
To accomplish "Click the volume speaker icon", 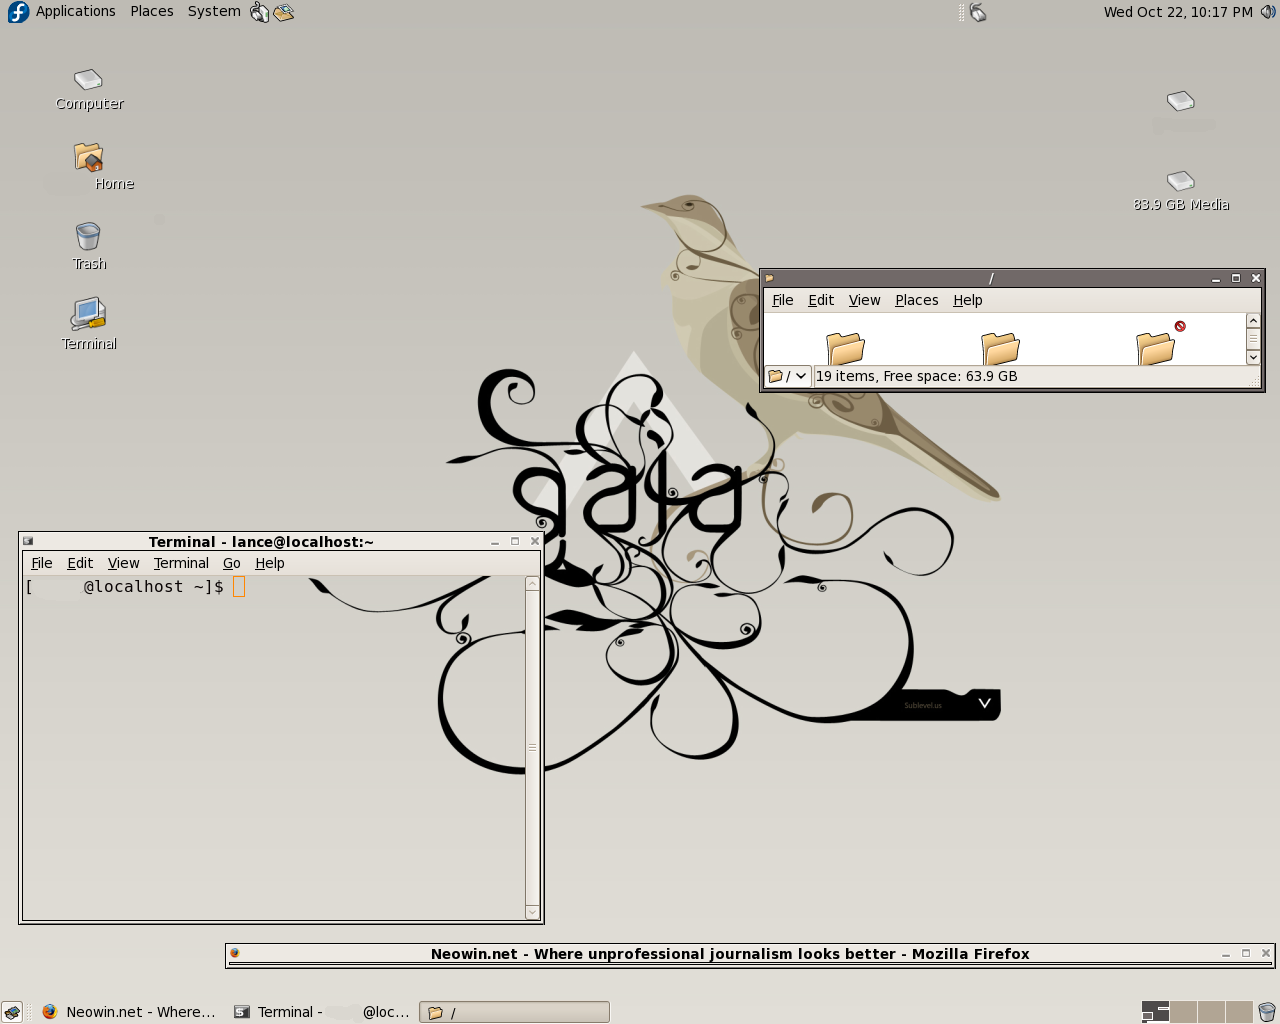I will [x=1268, y=12].
